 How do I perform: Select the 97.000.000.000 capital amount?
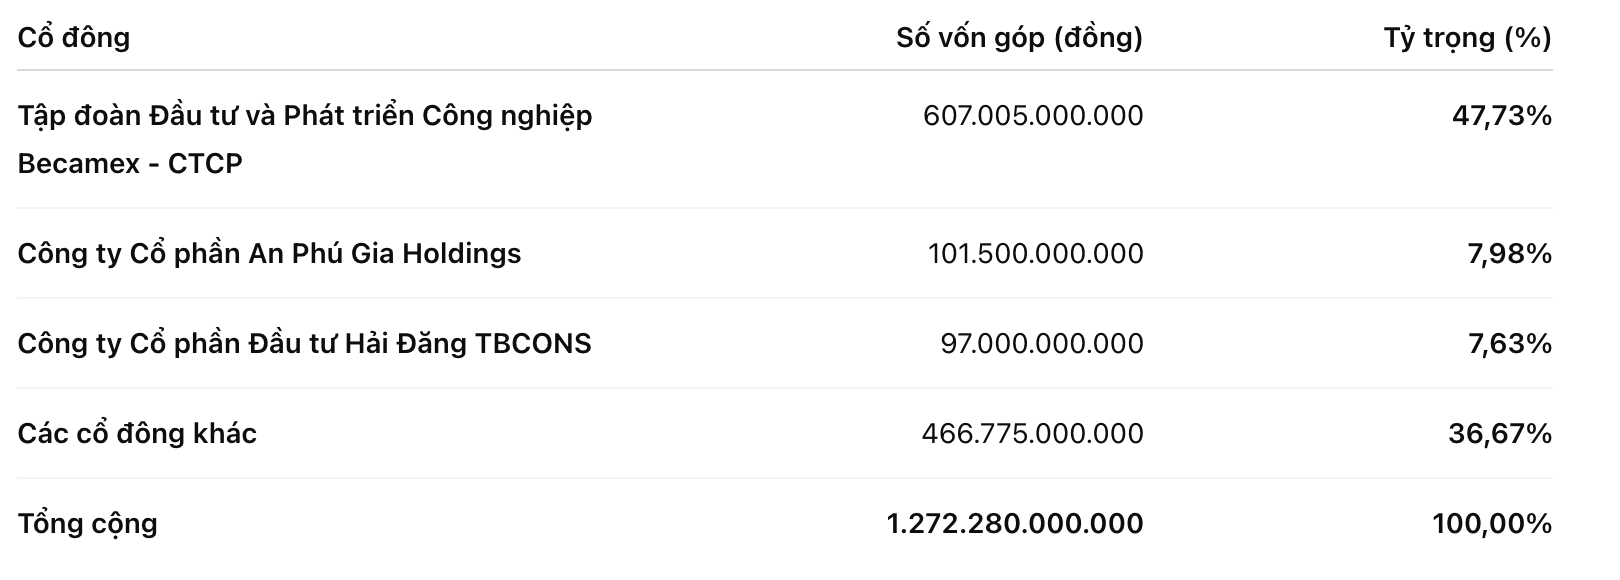click(1041, 343)
